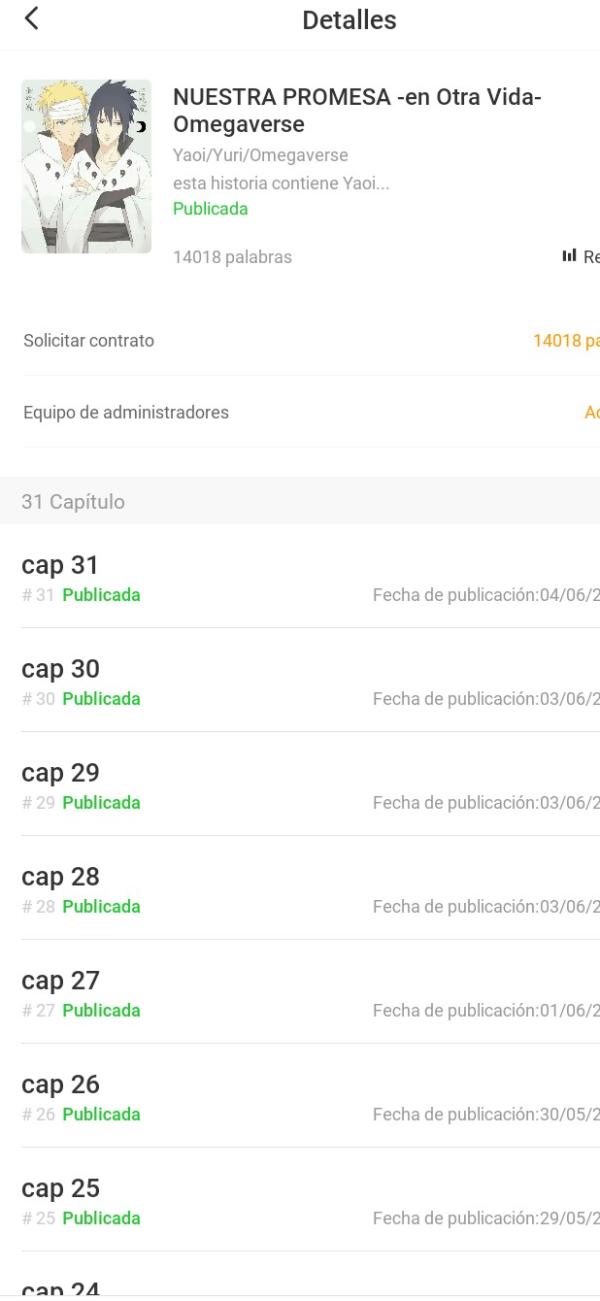Open chapter cap 31
The width and height of the screenshot is (600, 1301).
pyautogui.click(x=300, y=577)
